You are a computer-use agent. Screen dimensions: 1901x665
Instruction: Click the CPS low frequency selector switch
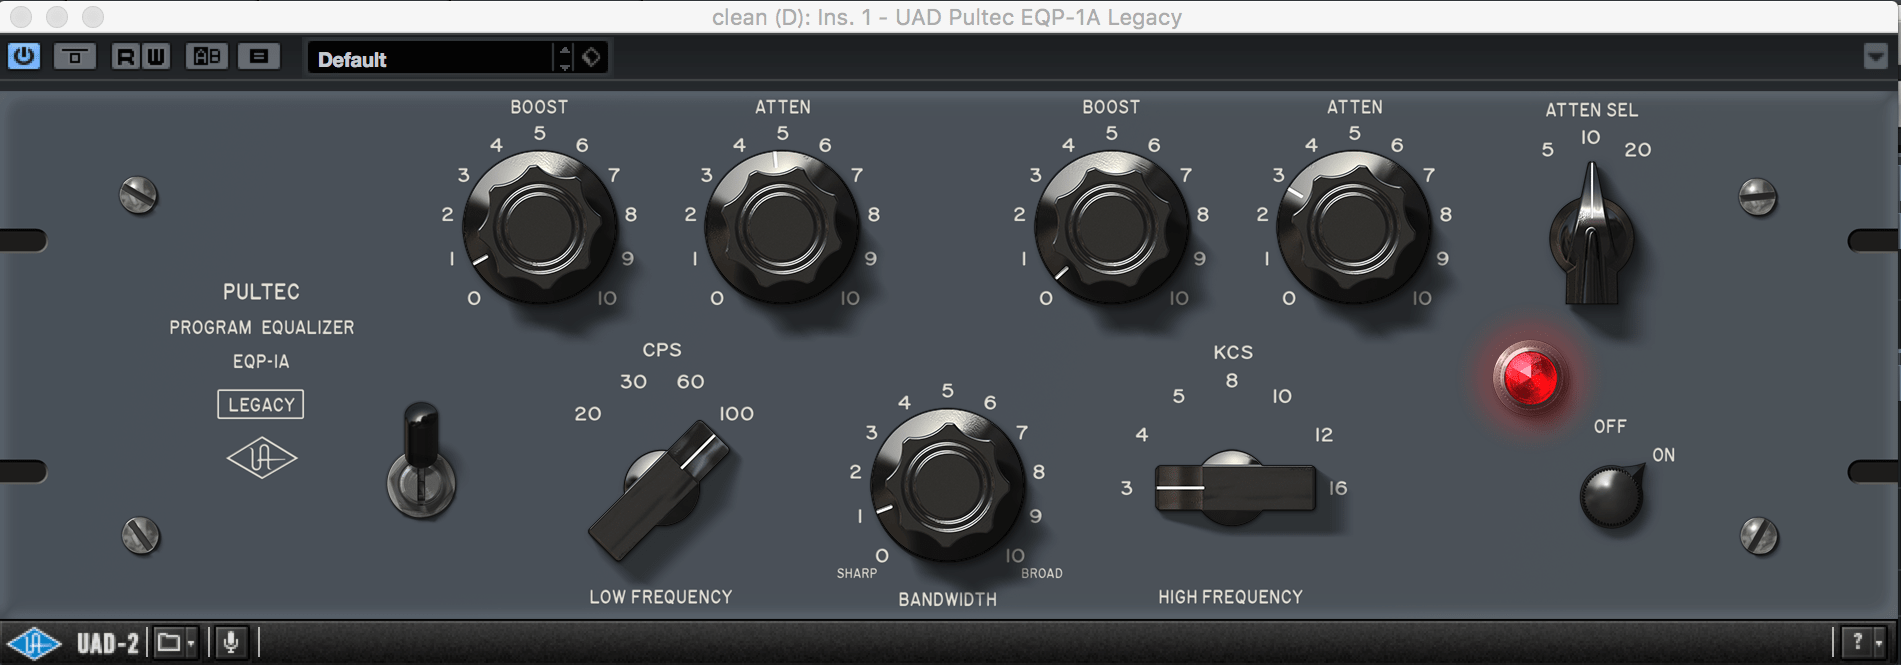(x=660, y=490)
